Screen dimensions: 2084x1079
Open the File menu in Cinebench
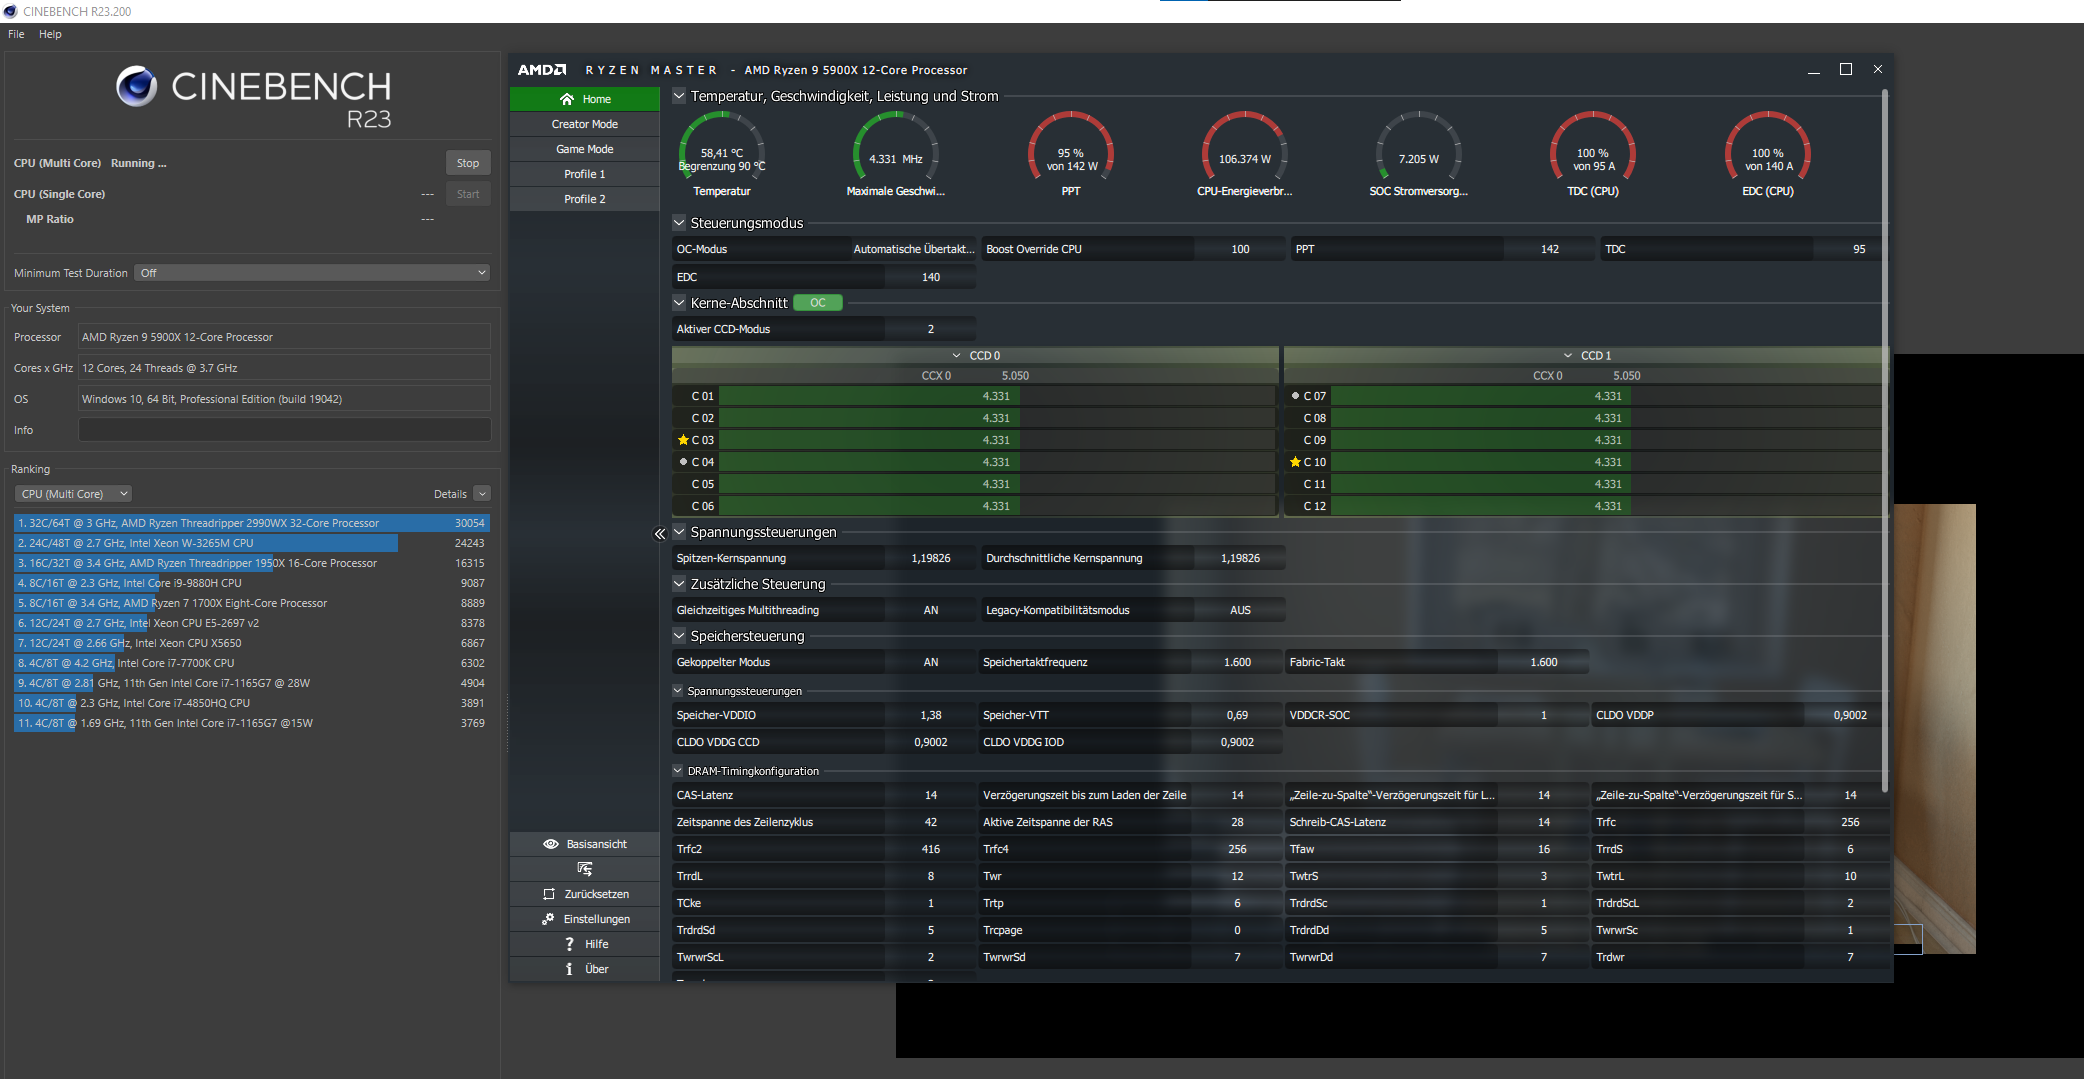click(x=16, y=34)
